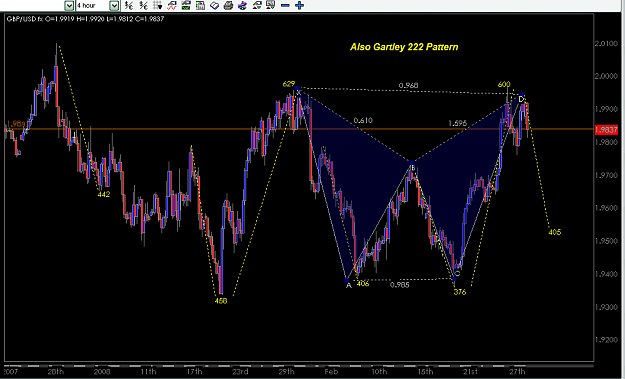Viewport: 625px width, 379px height.
Task: Click the red wave indicator icon
Action: pyautogui.click(x=172, y=5)
